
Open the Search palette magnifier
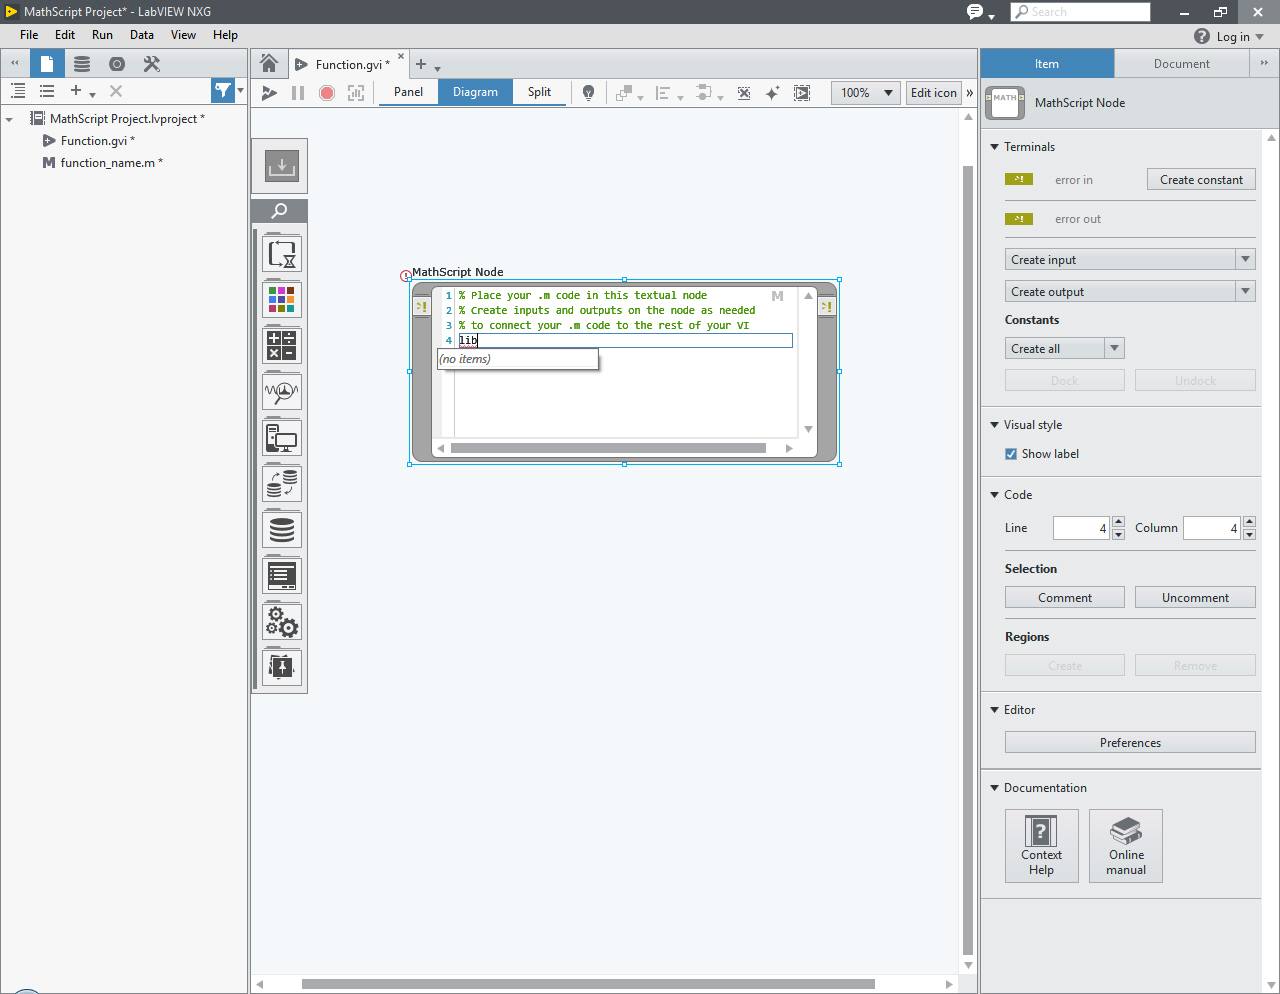[280, 210]
